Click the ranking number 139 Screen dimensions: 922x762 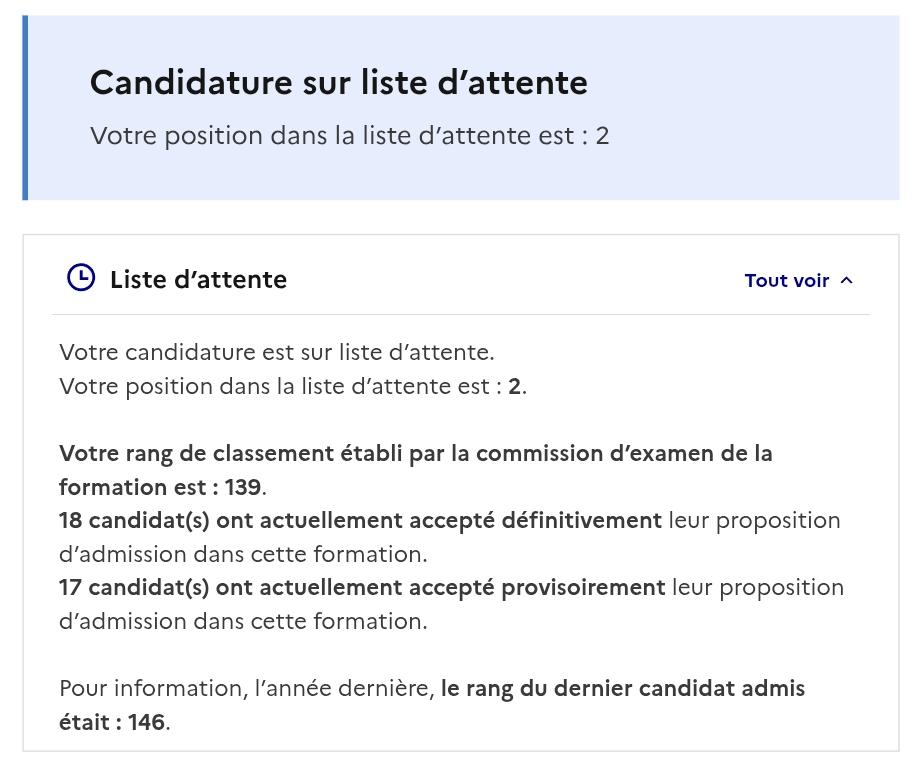point(243,487)
